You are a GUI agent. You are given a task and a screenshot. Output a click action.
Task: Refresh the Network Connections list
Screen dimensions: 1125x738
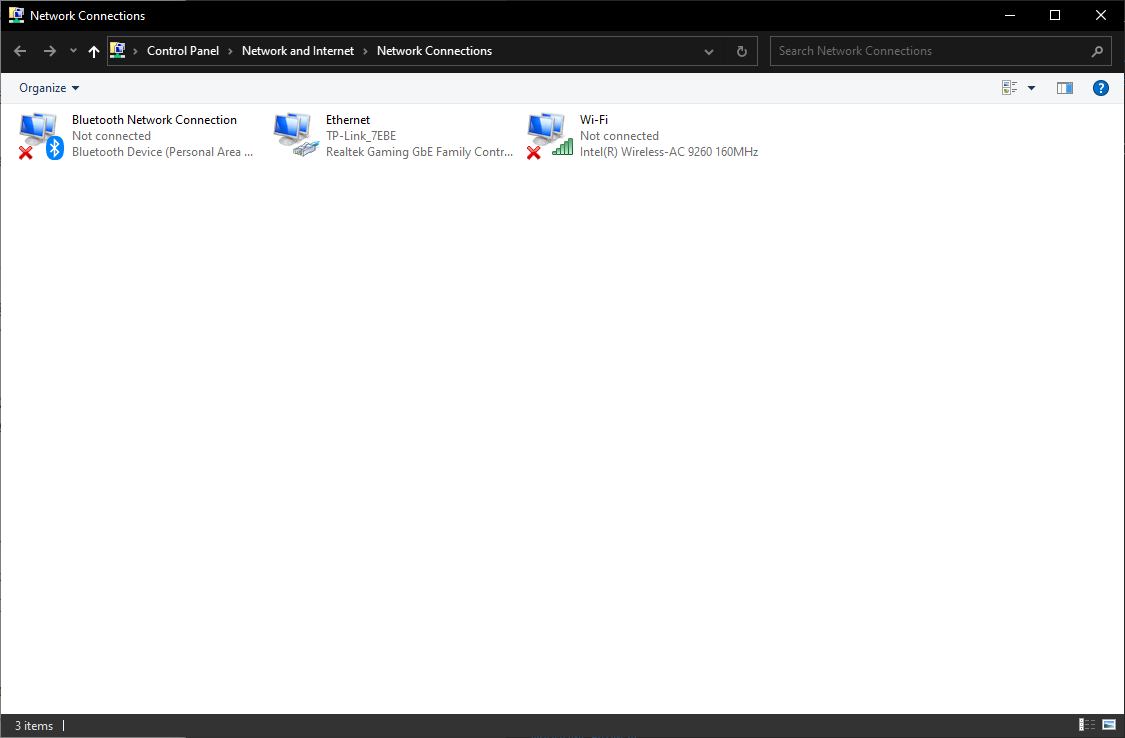click(741, 51)
